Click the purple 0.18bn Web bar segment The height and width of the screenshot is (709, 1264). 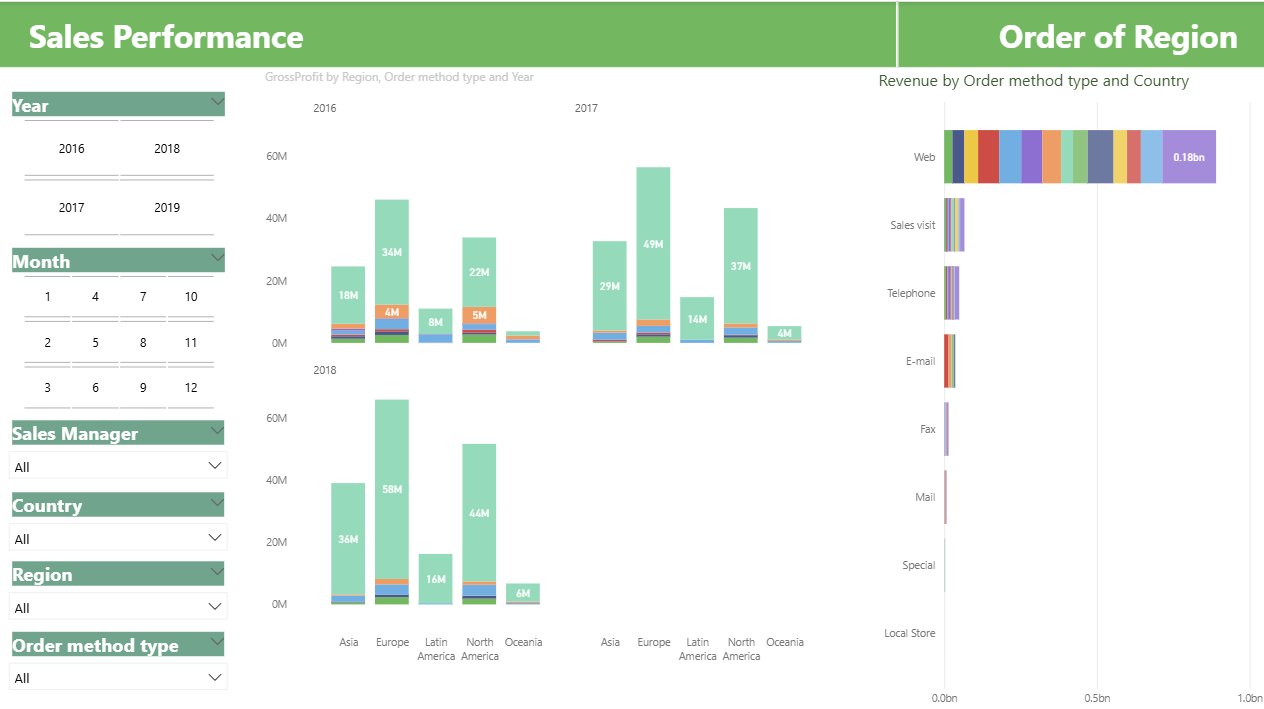(x=1189, y=157)
